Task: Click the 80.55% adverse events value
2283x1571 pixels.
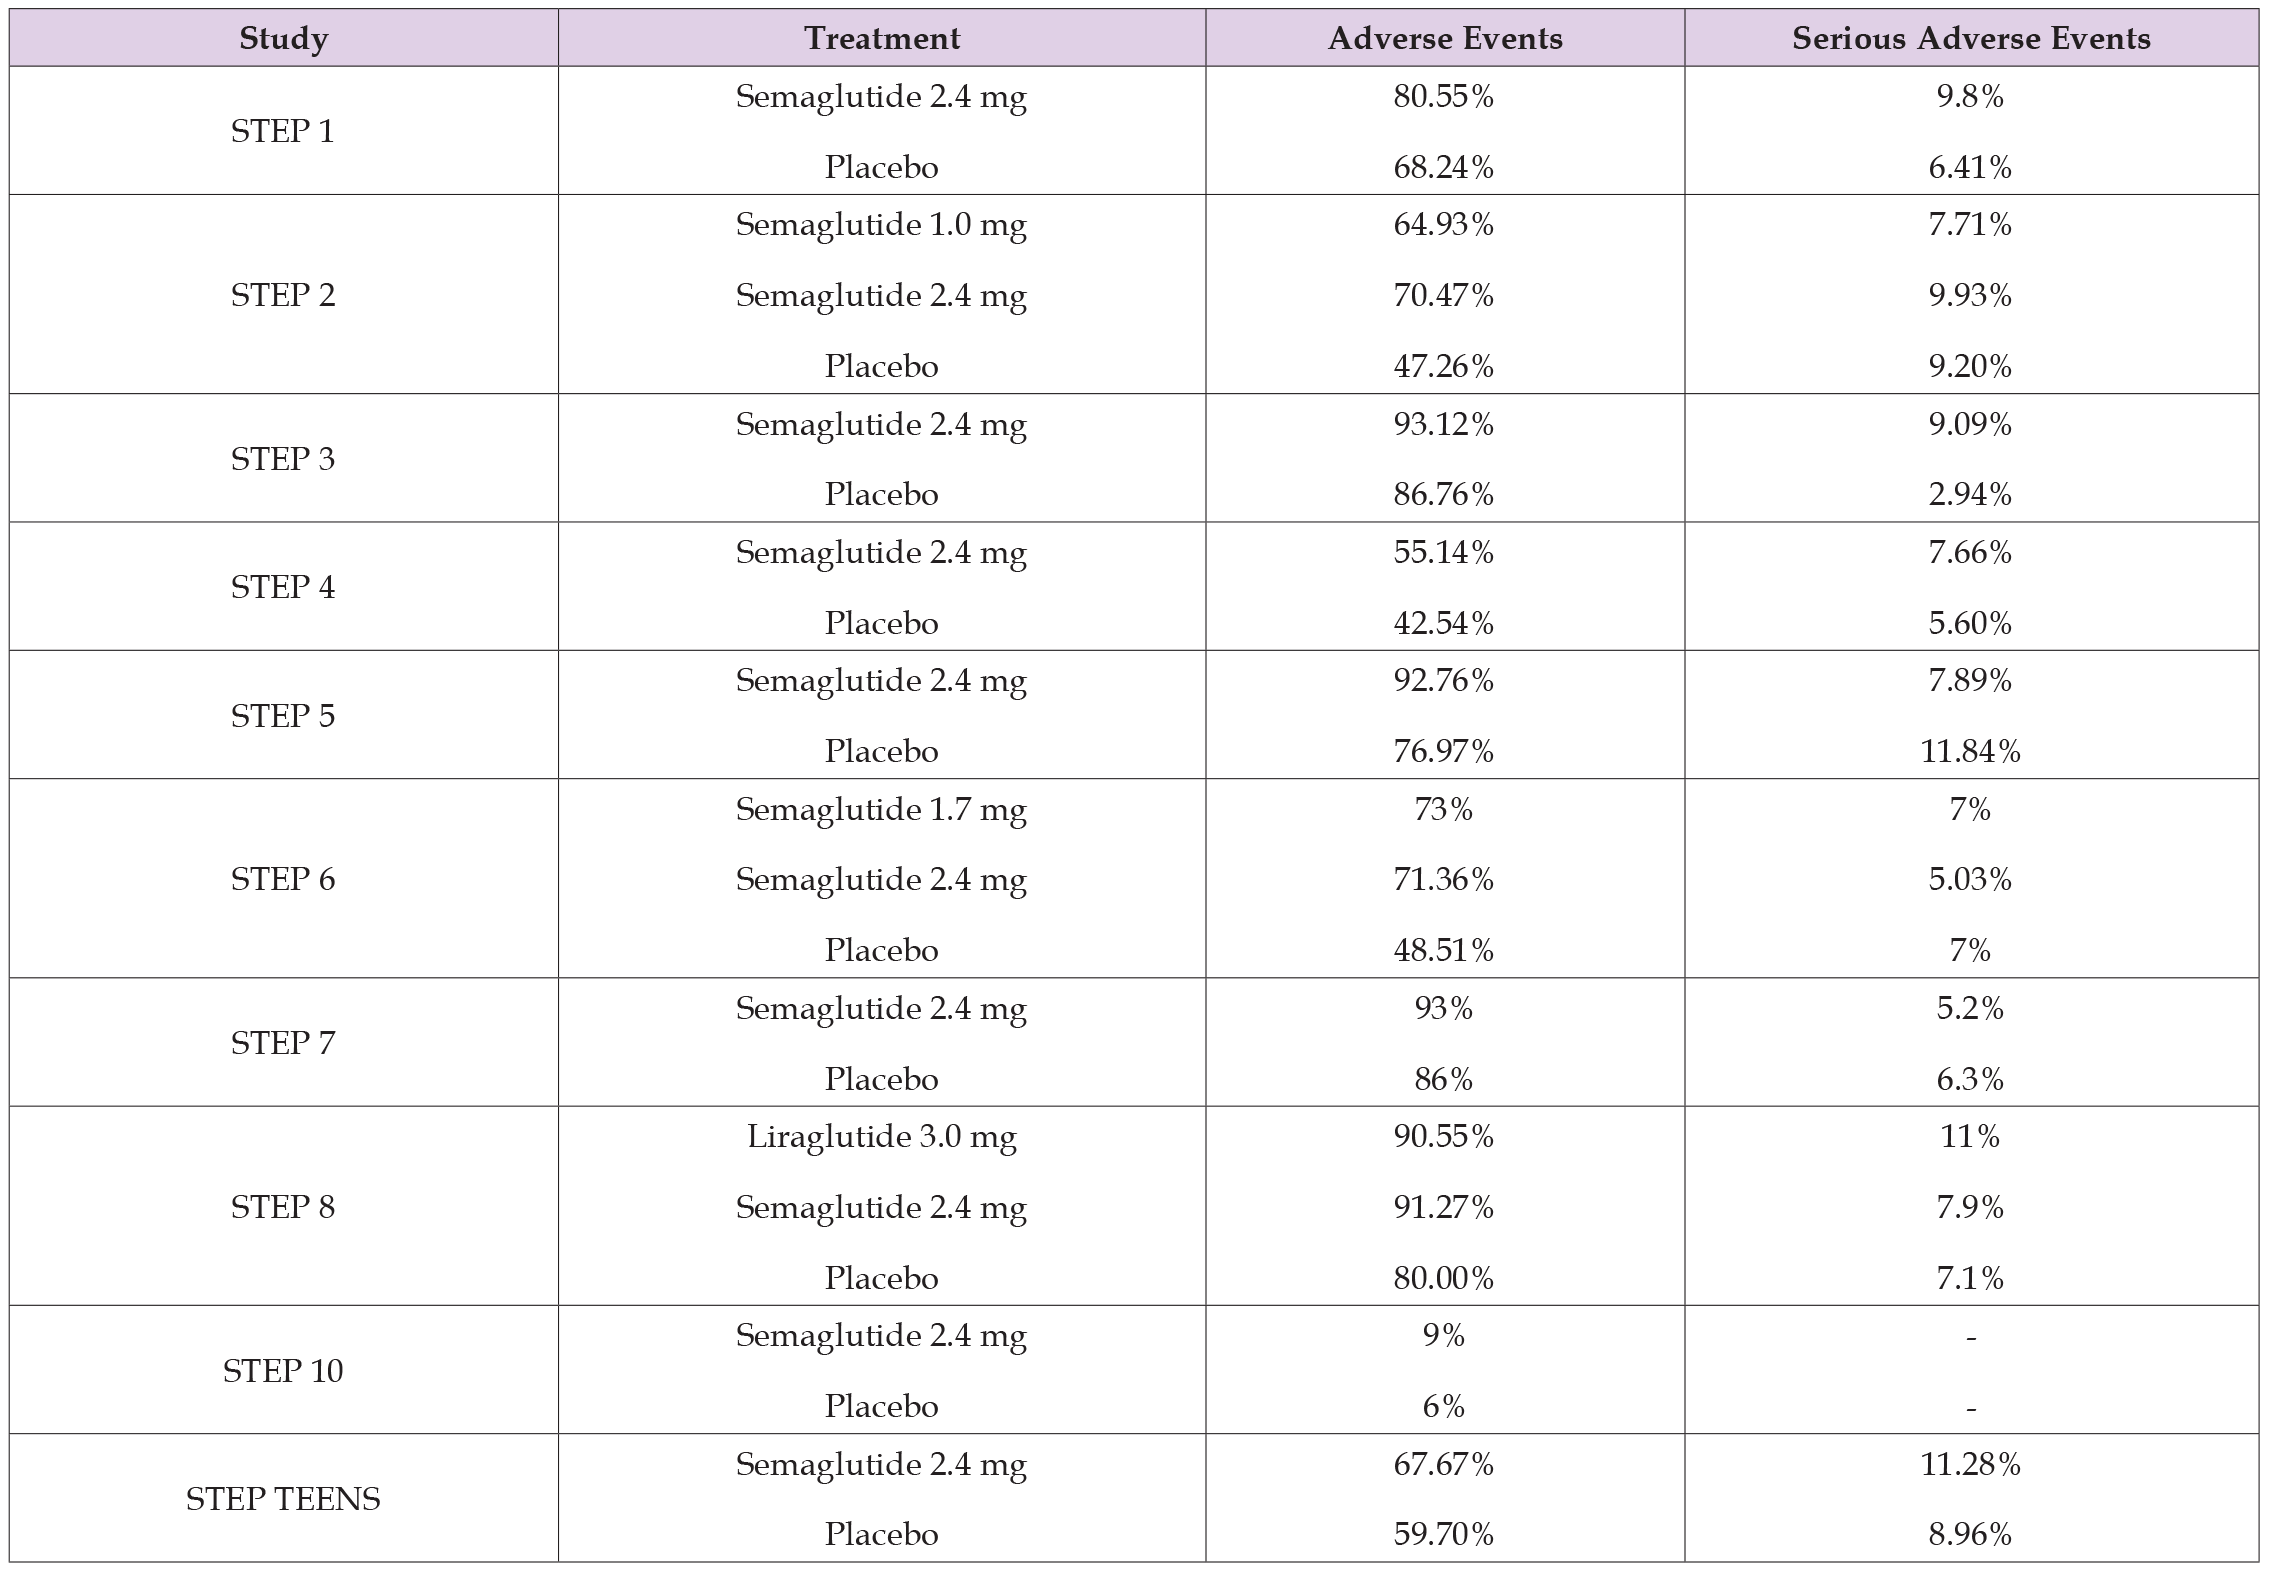Action: 1443,97
